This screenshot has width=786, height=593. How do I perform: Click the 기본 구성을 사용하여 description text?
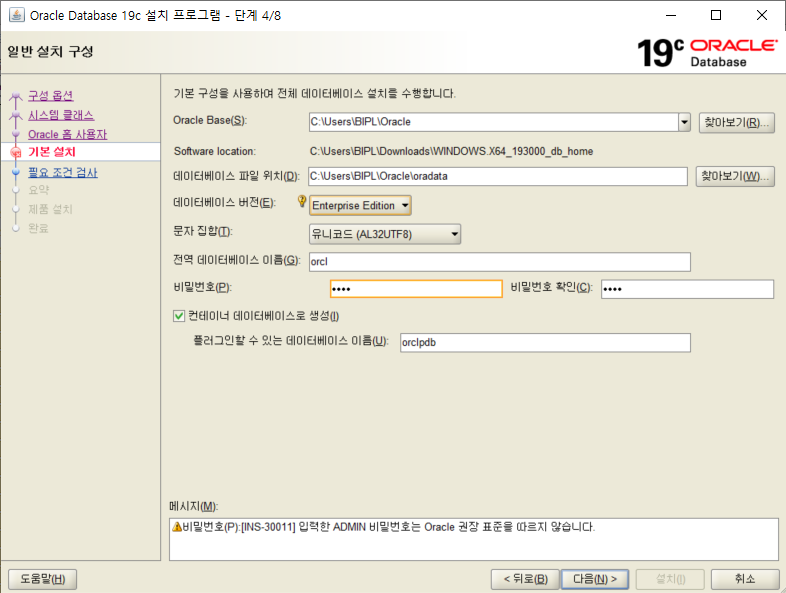pos(314,93)
